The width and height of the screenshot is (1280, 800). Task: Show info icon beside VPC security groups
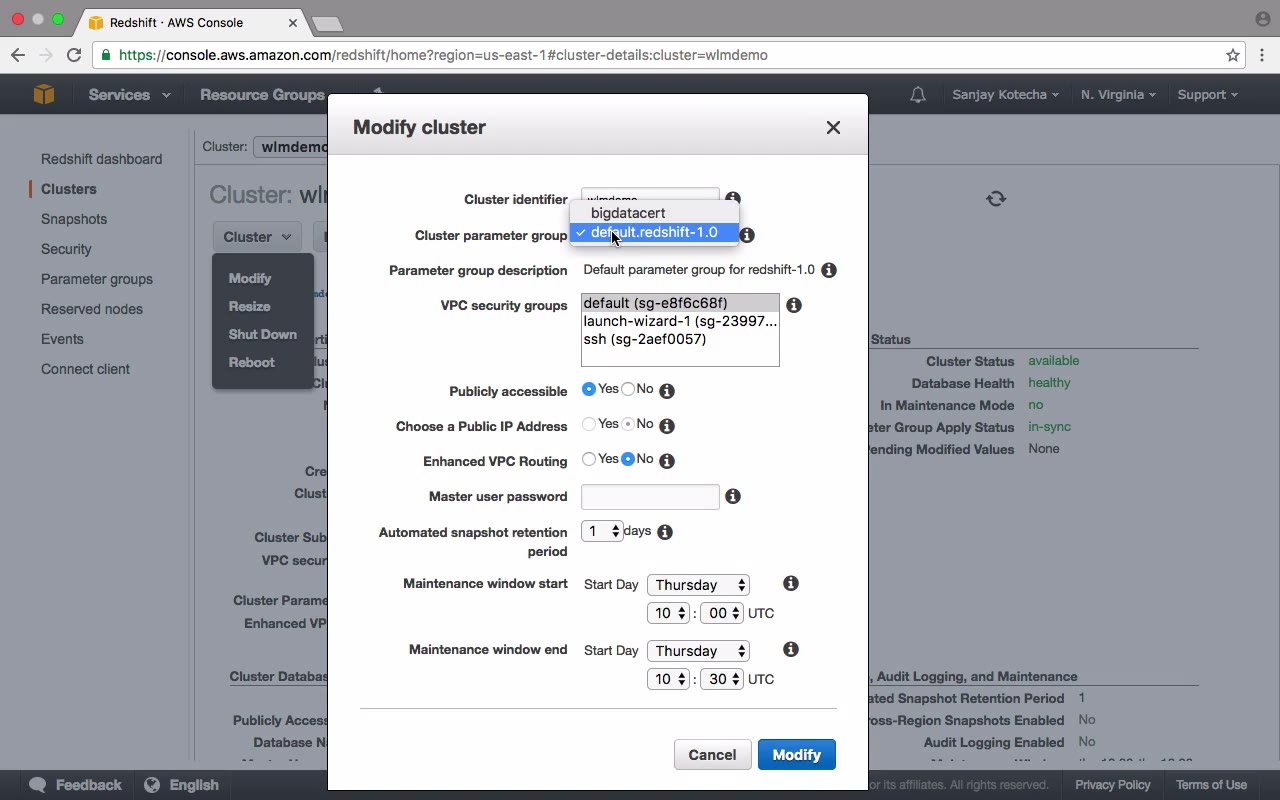click(794, 305)
